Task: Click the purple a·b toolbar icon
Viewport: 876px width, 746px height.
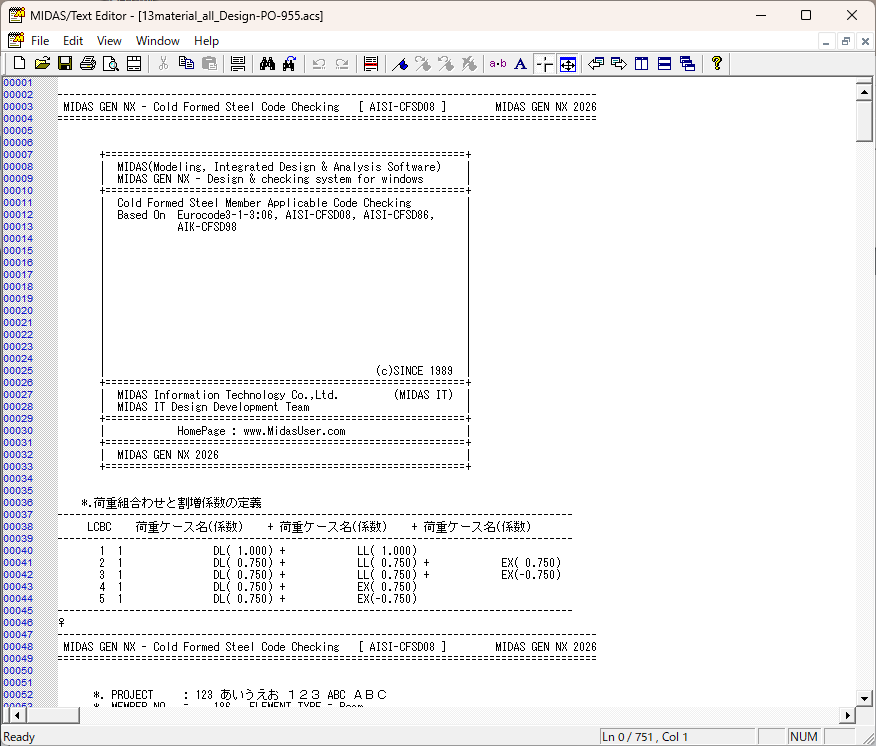Action: pyautogui.click(x=498, y=64)
